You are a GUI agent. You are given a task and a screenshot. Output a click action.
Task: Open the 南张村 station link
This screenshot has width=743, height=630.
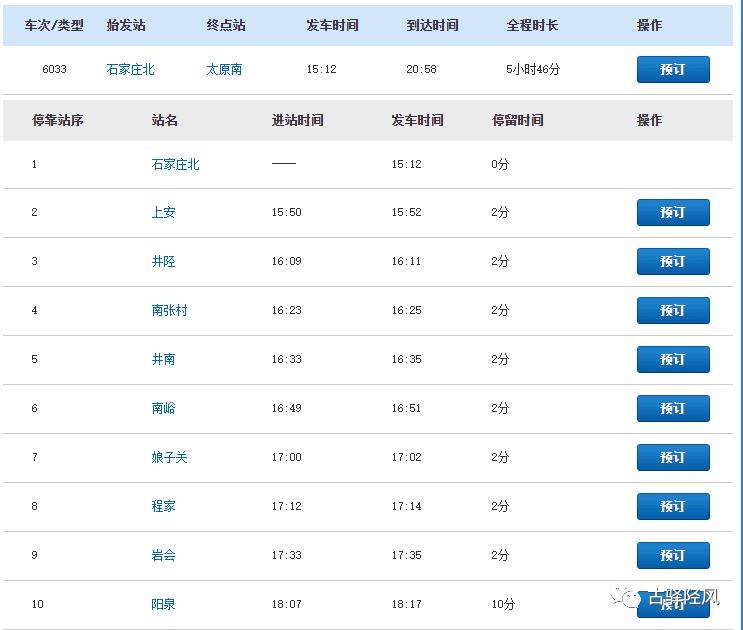[x=169, y=311]
